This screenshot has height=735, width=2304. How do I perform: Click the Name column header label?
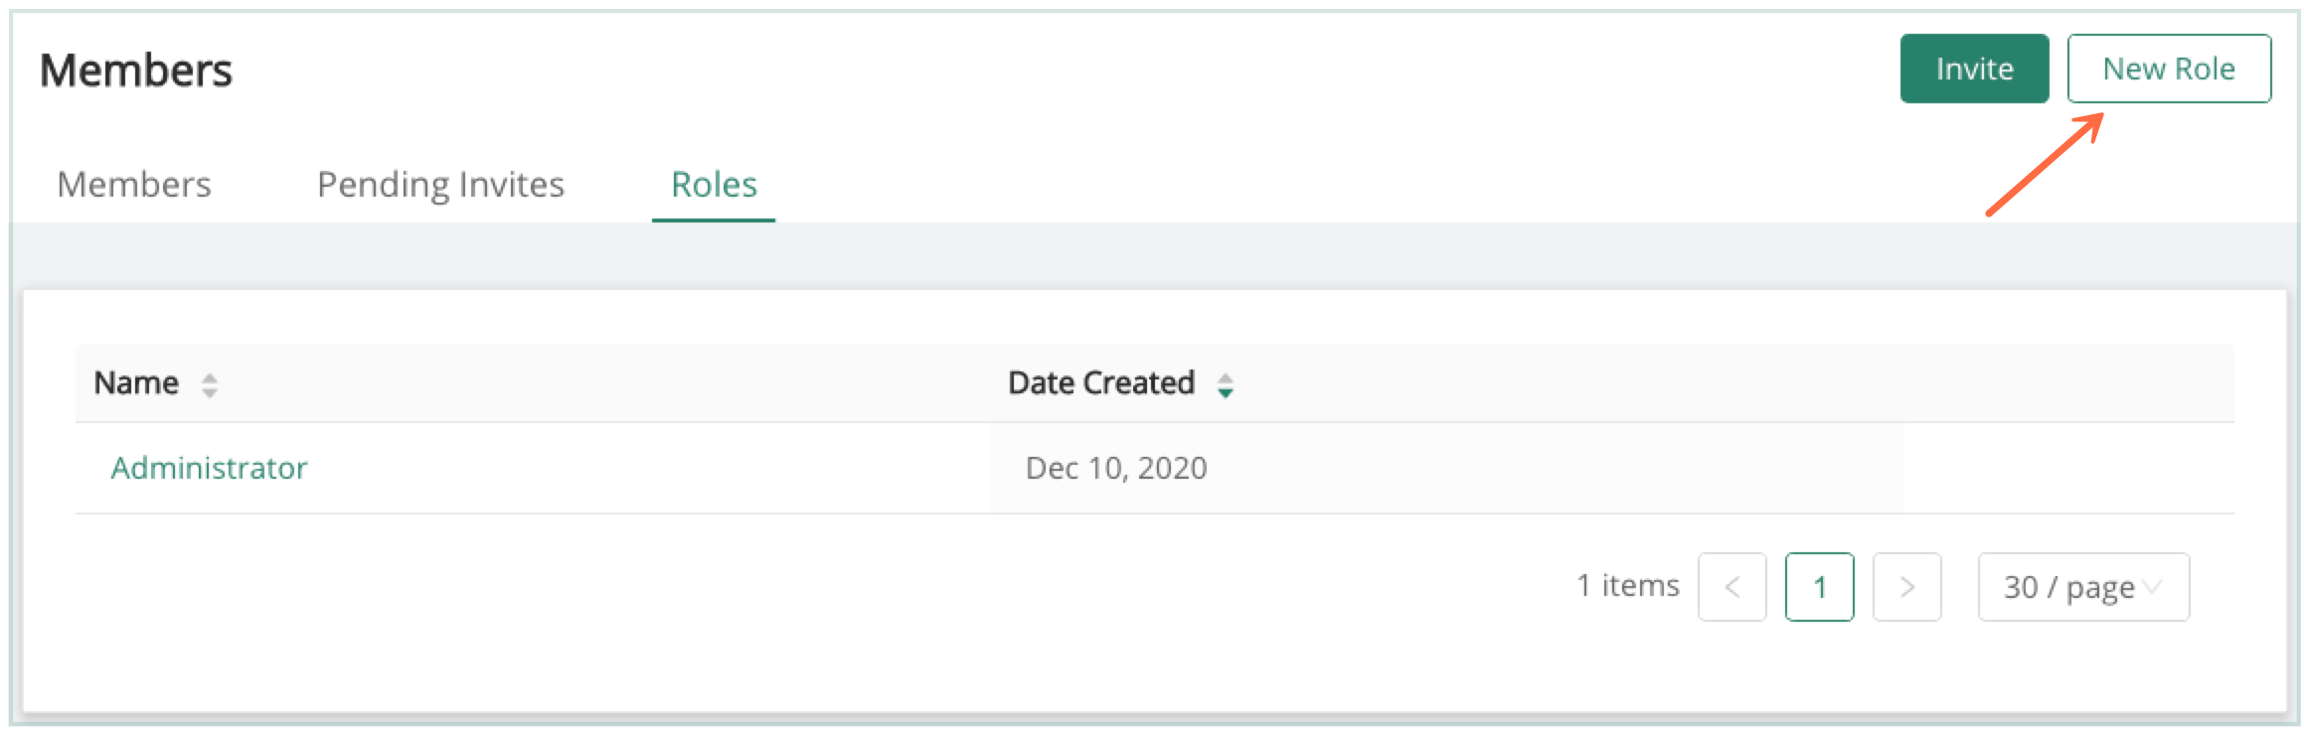coord(136,383)
